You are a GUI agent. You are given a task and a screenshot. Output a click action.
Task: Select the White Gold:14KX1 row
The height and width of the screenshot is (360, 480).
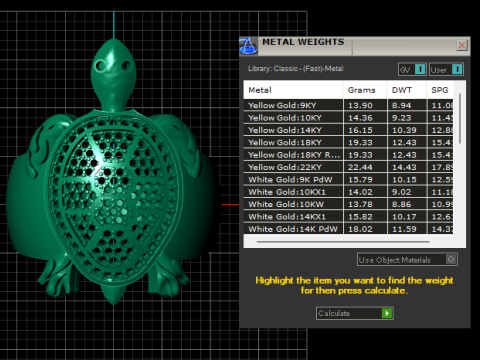tap(348, 216)
